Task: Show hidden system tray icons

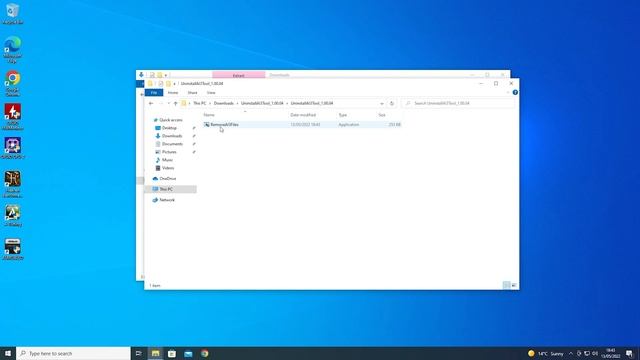Action: (571, 353)
